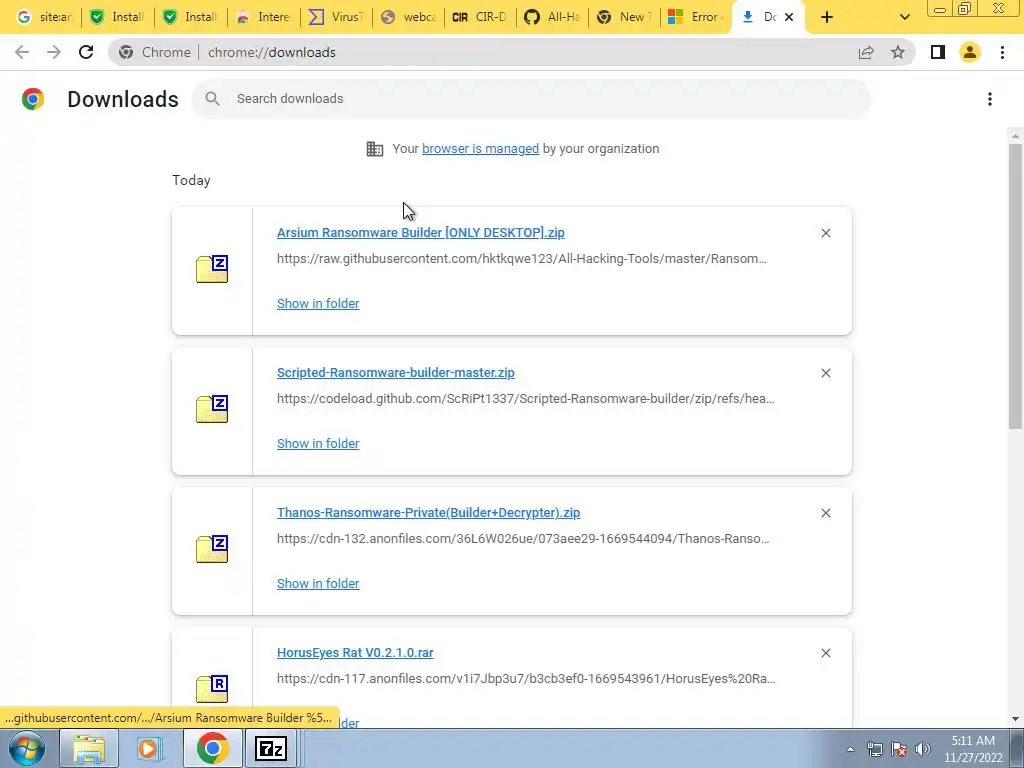Remove Scripted-Ransomware-builder-master.zip from the list
Image resolution: width=1024 pixels, height=768 pixels.
click(x=825, y=373)
